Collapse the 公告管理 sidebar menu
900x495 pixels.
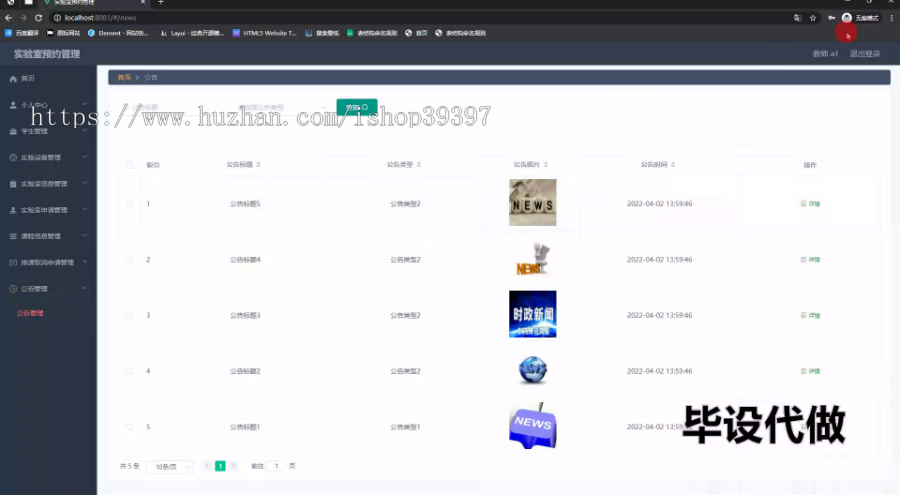tap(84, 288)
